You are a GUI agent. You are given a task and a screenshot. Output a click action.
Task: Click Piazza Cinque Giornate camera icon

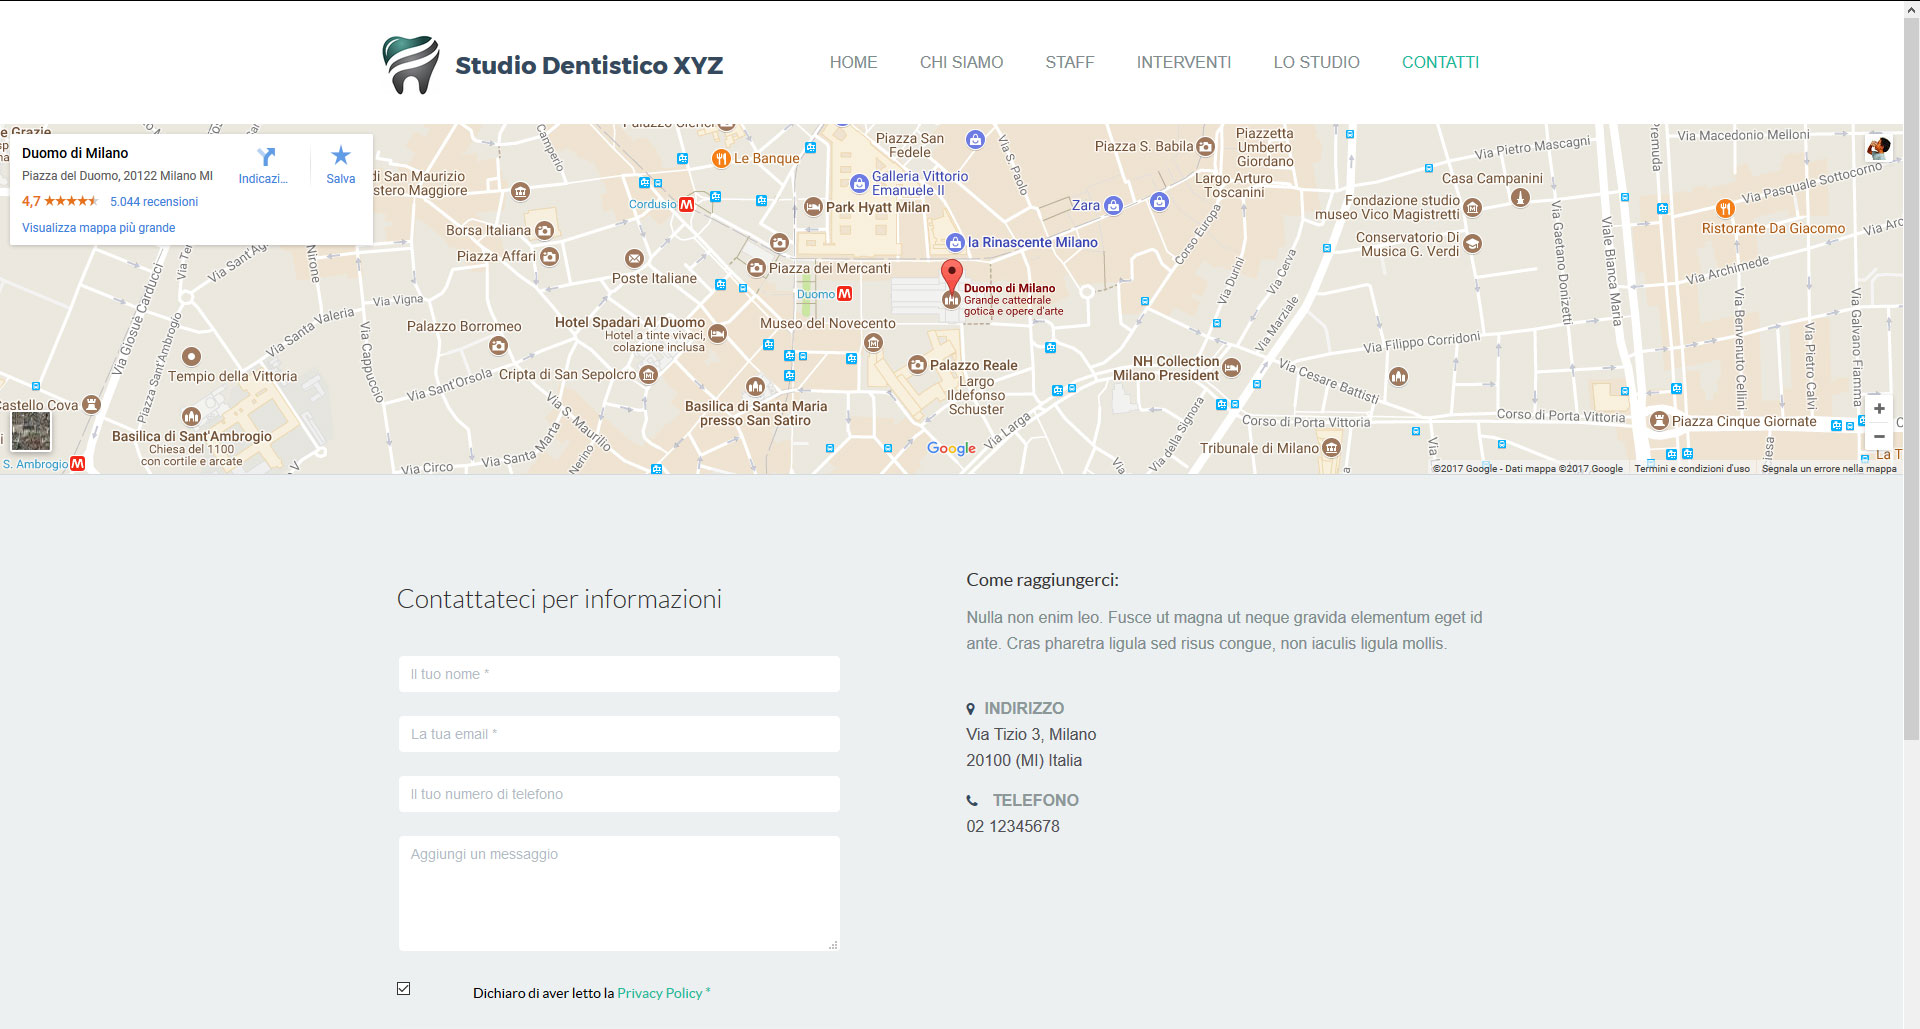1659,421
